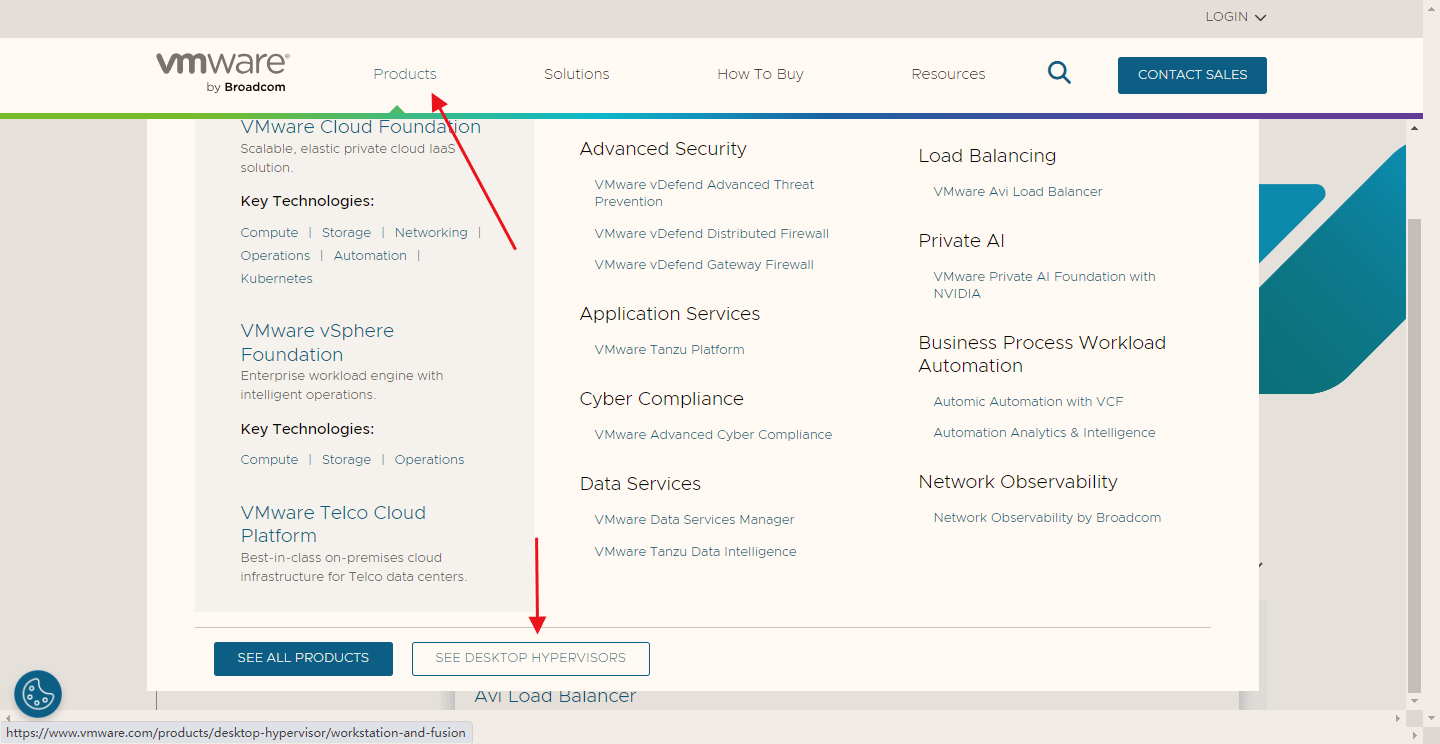Open VMware vDefend Distributed Firewall link
This screenshot has height=744, width=1440.
(x=712, y=233)
